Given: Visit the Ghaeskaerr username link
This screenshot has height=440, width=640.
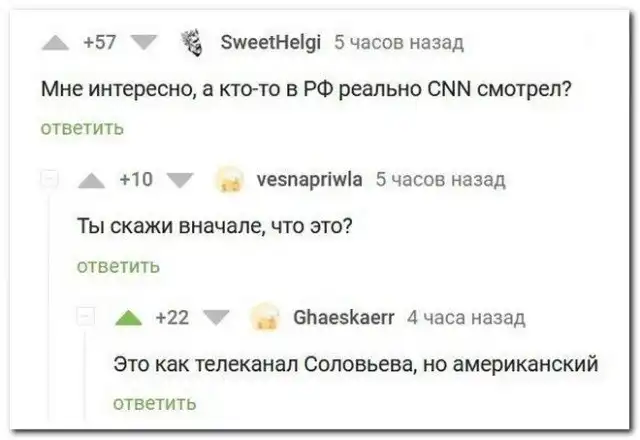Looking at the screenshot, I should pyautogui.click(x=341, y=317).
